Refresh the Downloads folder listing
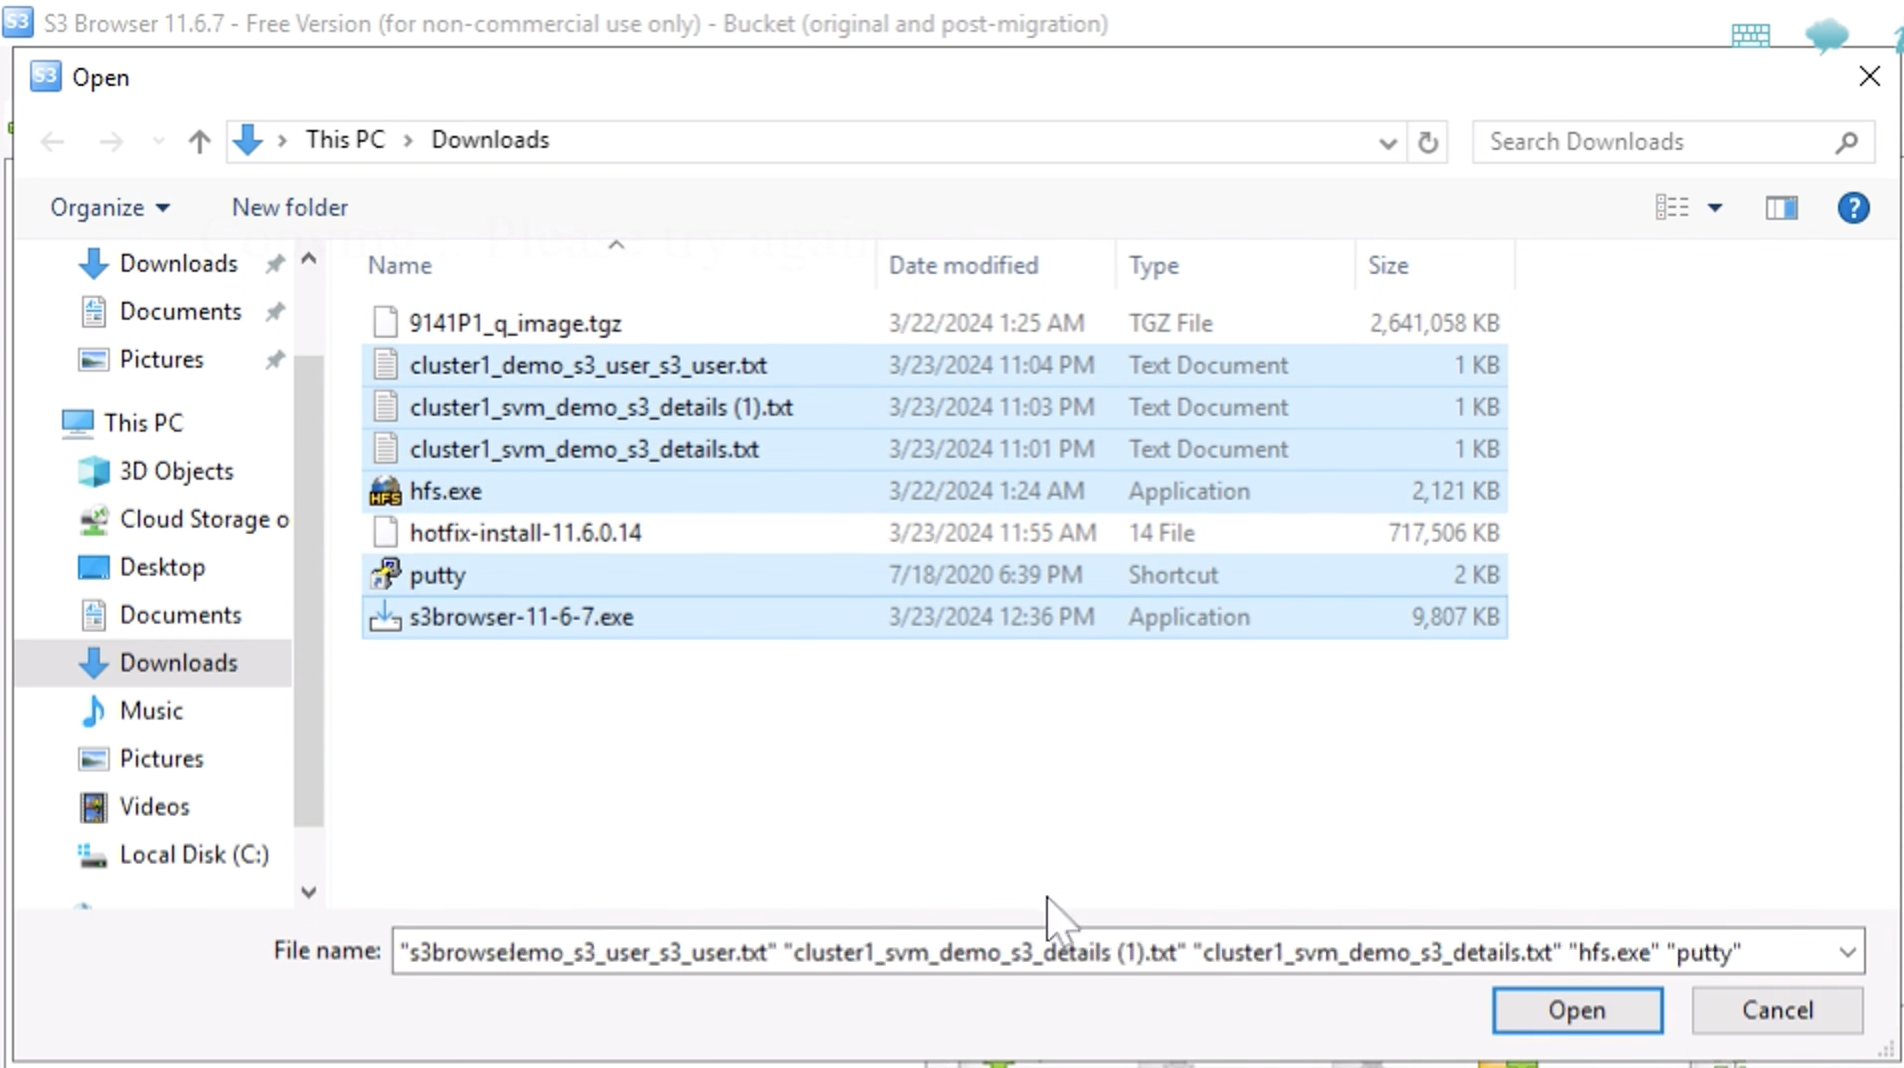The image size is (1904, 1068). [x=1428, y=142]
